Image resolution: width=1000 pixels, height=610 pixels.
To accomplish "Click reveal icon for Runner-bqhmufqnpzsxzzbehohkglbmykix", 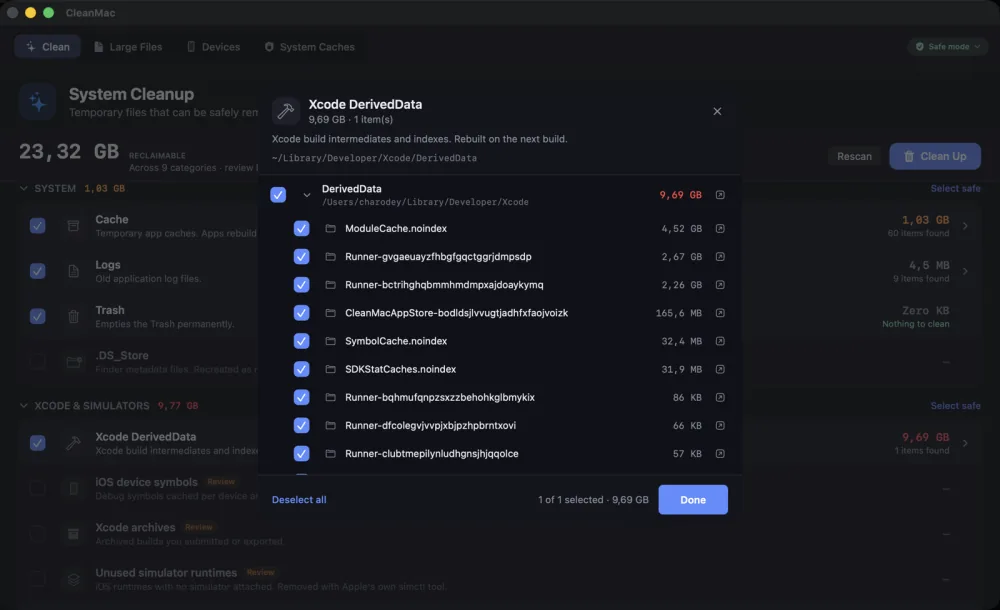I will click(x=720, y=397).
